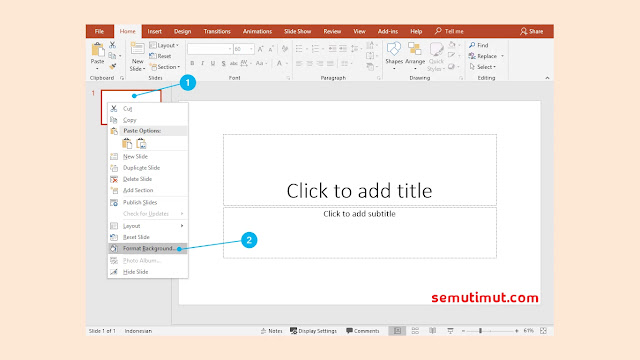Choose Delete Slide from context menu
640x360 pixels.
[x=148, y=179]
